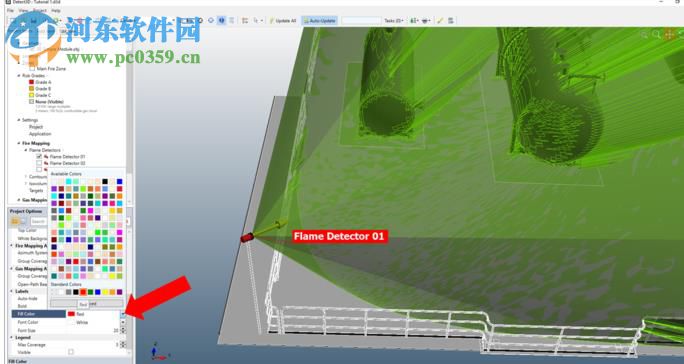Screen dimensions: 684x364
Task: Click the zoom-window icon left of the magnifier
Action: 645,34
